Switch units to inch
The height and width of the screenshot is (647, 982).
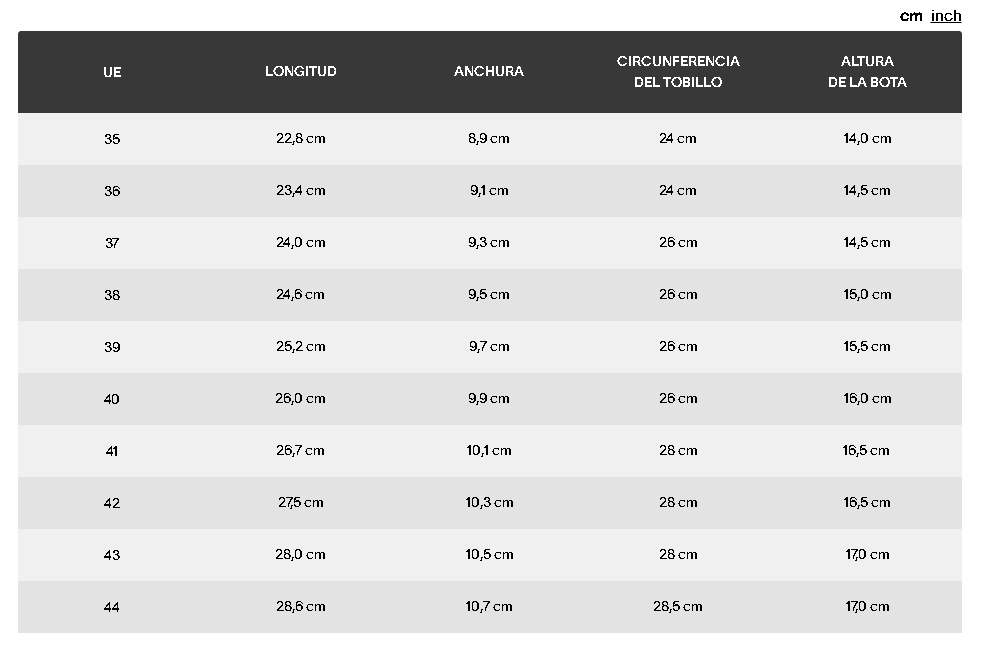click(x=946, y=16)
